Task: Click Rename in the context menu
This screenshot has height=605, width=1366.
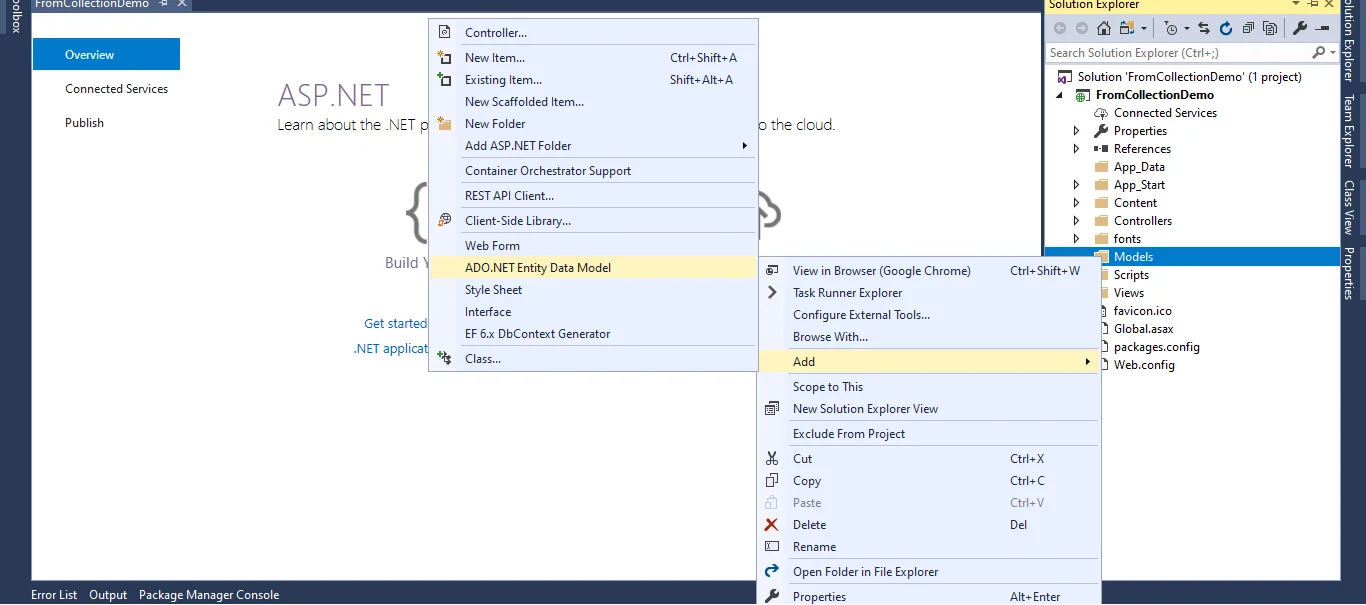Action: coord(929,547)
